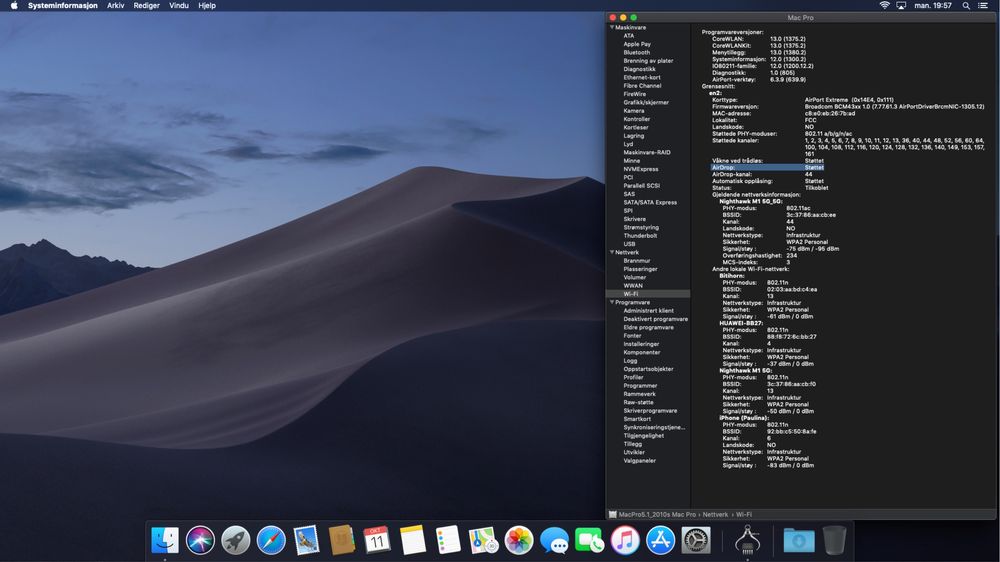Screen dimensions: 1000x562
Task: Open the Hjelp menu
Action: point(207,5)
